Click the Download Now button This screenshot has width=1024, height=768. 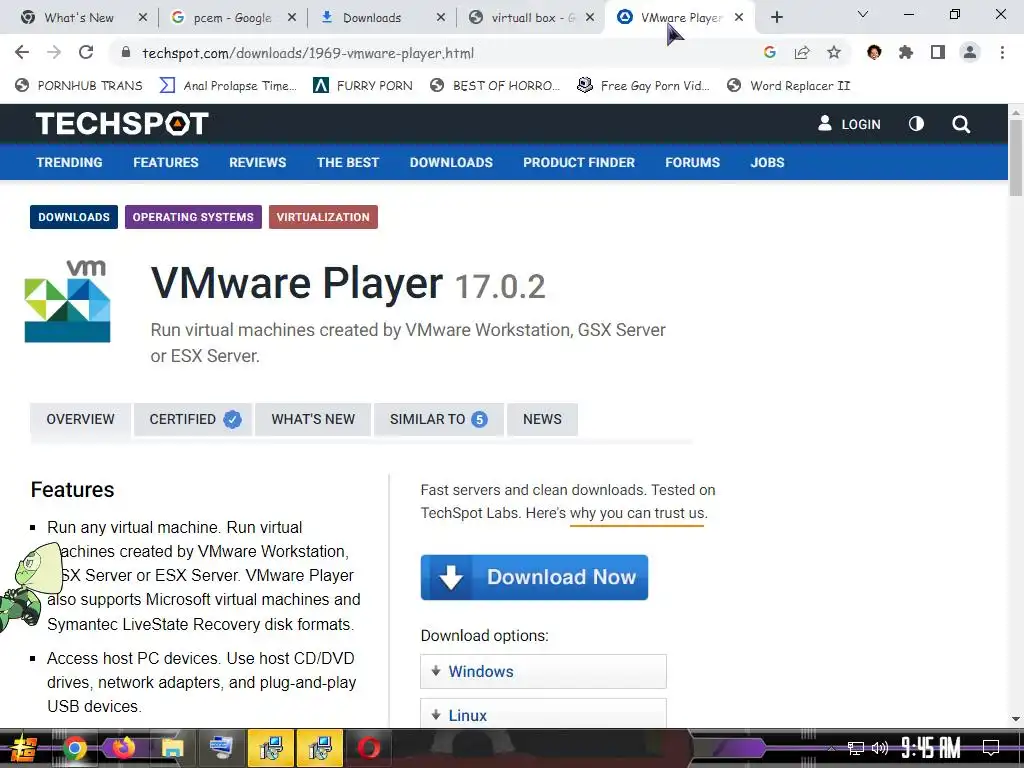pos(534,577)
